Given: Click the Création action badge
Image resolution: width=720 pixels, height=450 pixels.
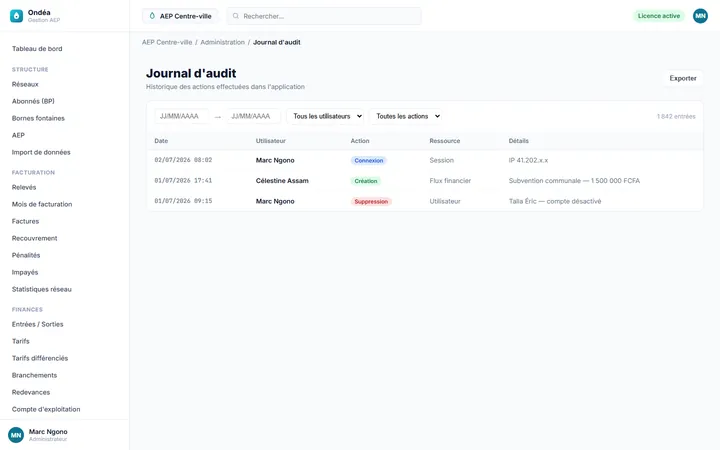Looking at the screenshot, I should (x=366, y=181).
